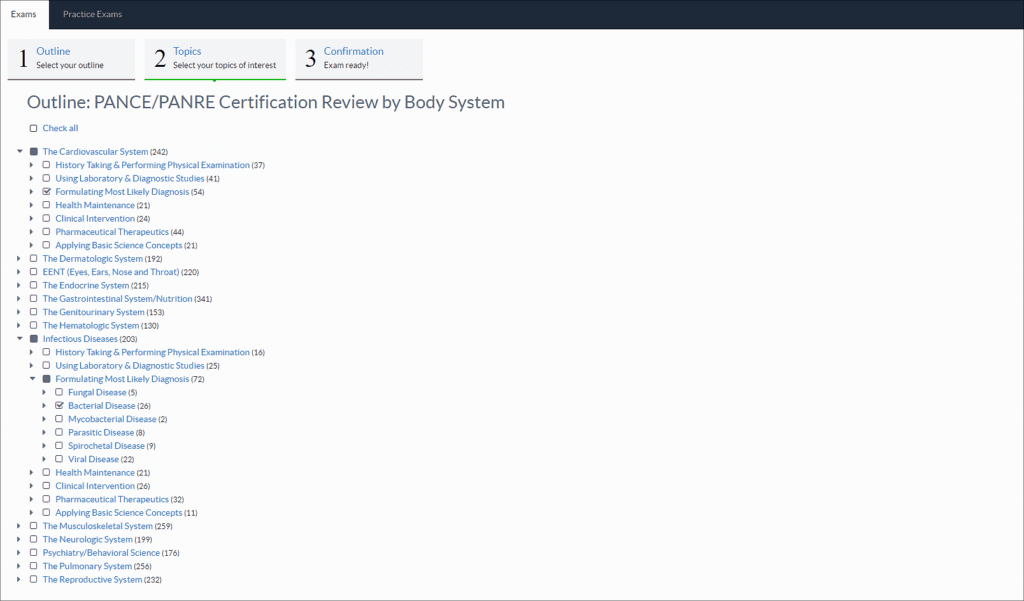Expand Pharmaceutical Therapeutics (44) node
The width and height of the screenshot is (1024, 601).
31,232
